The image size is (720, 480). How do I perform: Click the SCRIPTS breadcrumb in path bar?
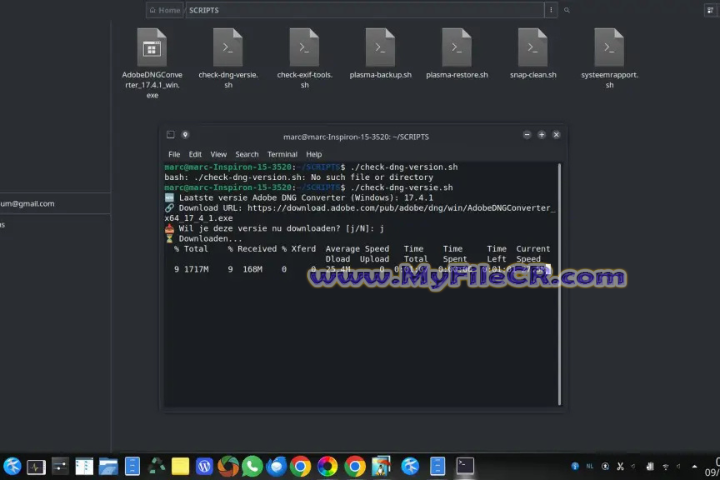tap(204, 10)
